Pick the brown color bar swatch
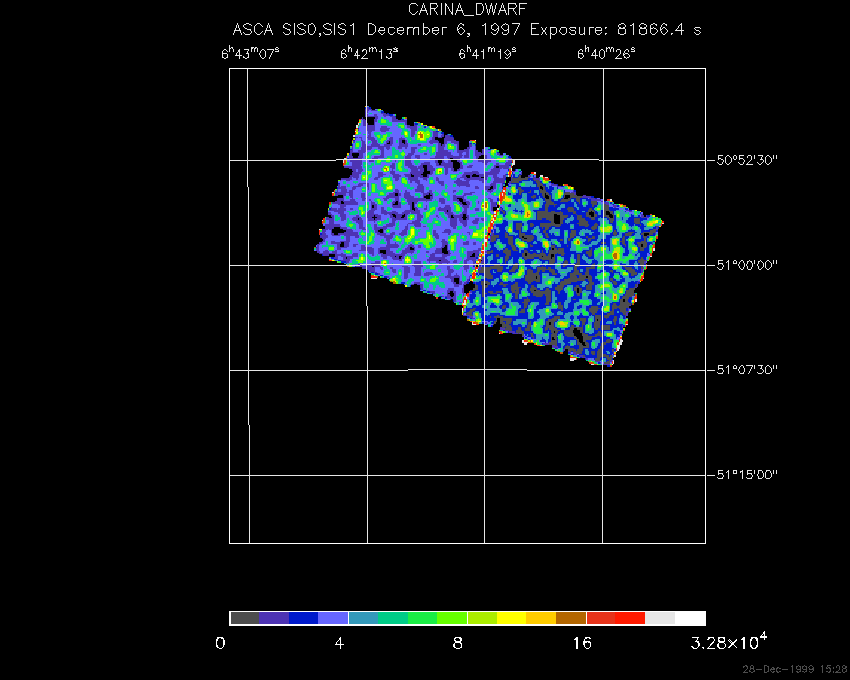 click(x=571, y=618)
